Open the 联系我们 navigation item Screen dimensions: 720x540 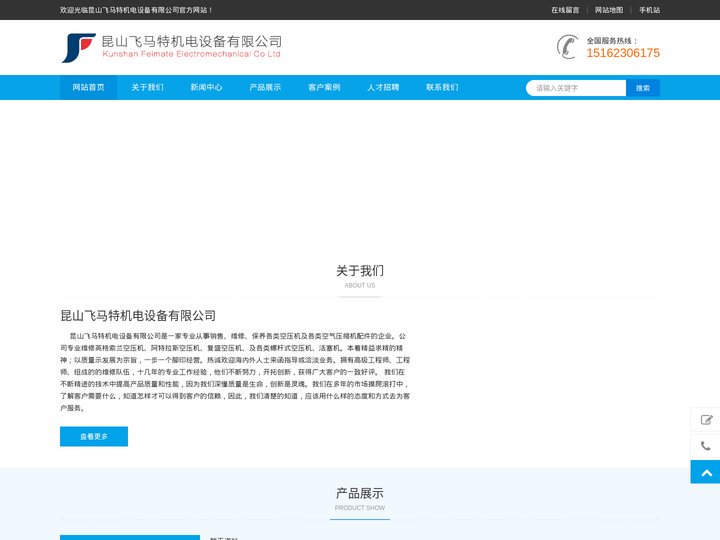click(442, 87)
